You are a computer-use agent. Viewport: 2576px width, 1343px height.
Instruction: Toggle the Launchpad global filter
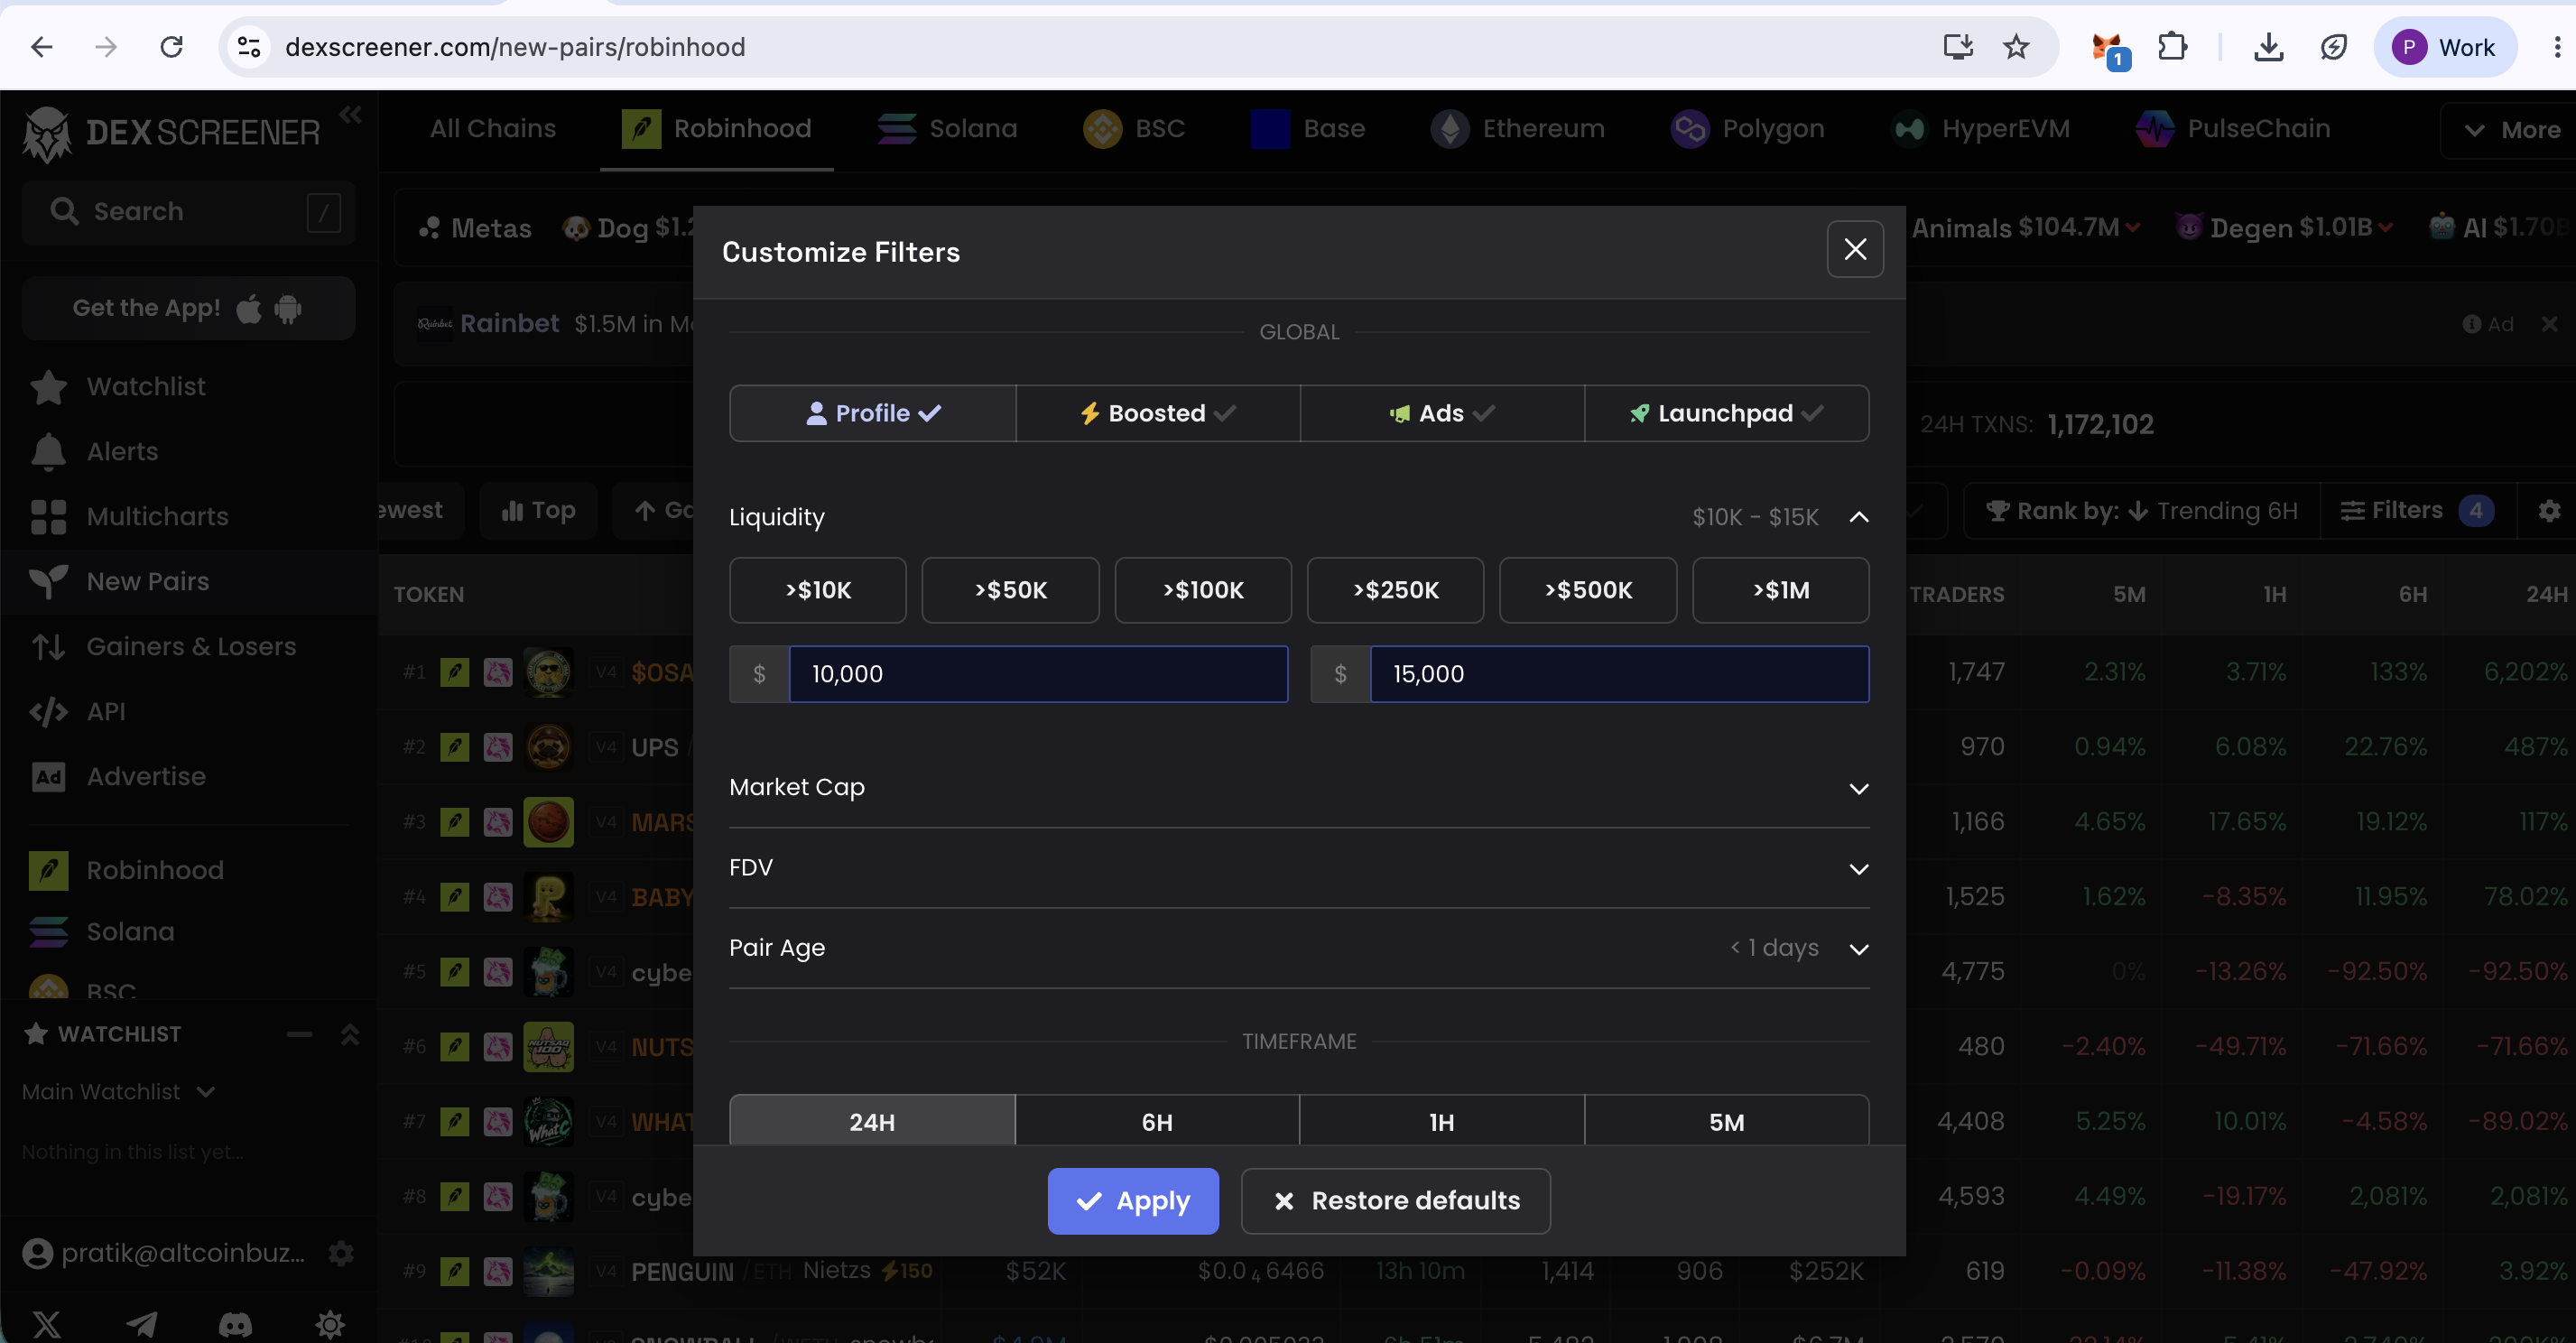point(1727,413)
